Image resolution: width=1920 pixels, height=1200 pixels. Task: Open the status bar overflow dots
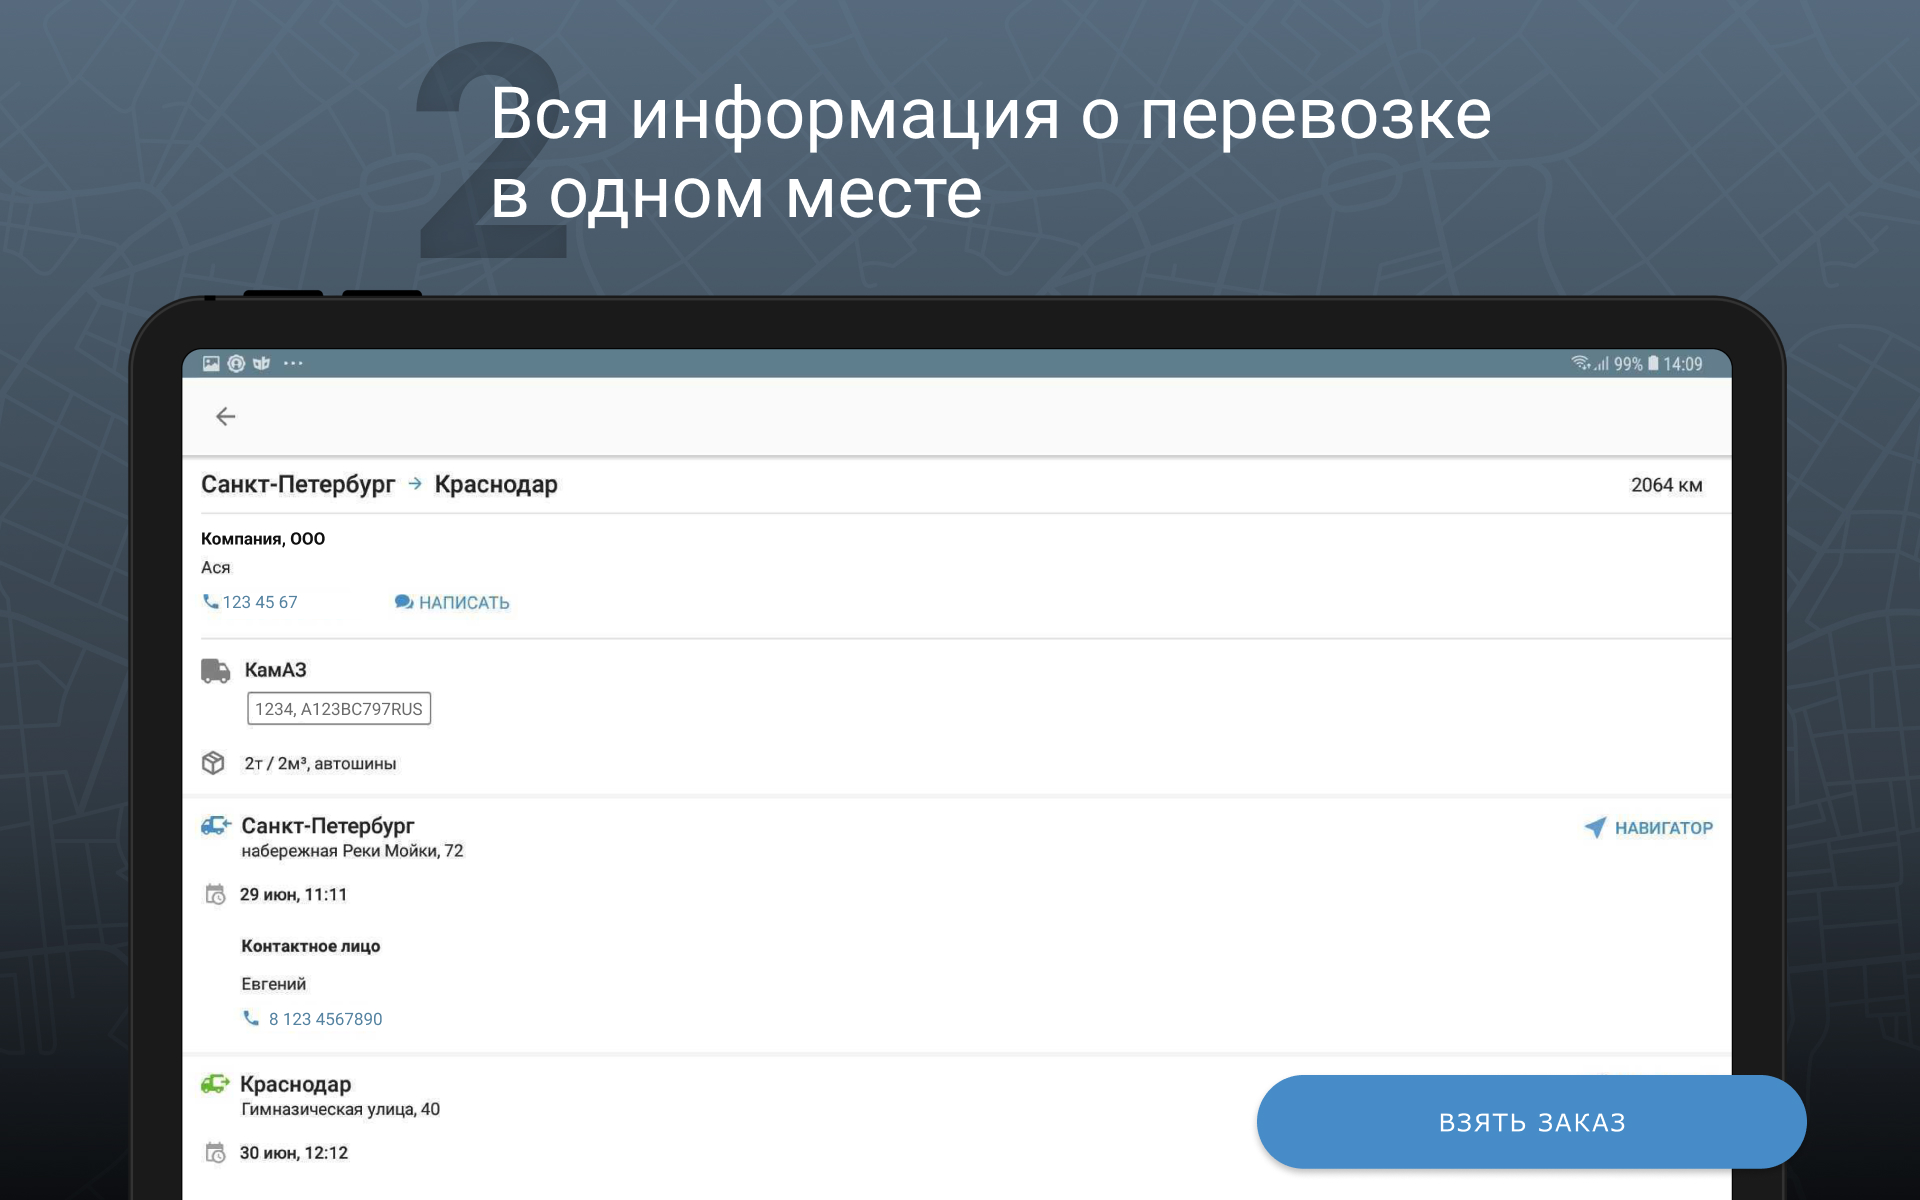point(293,364)
